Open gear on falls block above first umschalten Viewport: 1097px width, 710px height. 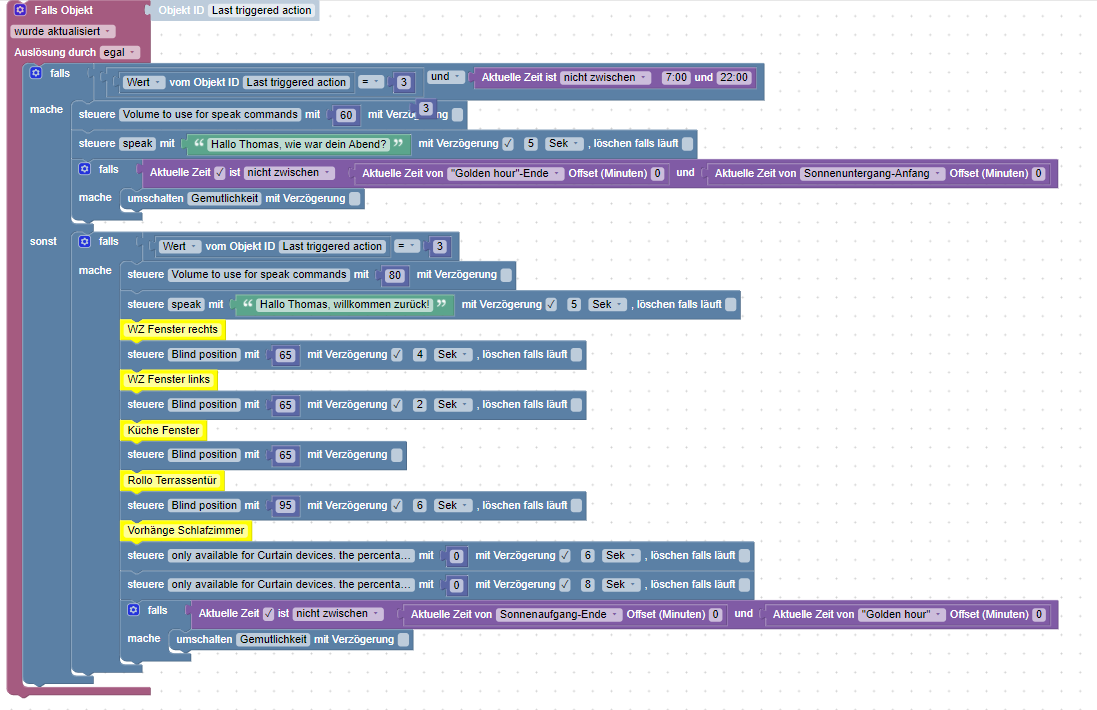tap(85, 169)
